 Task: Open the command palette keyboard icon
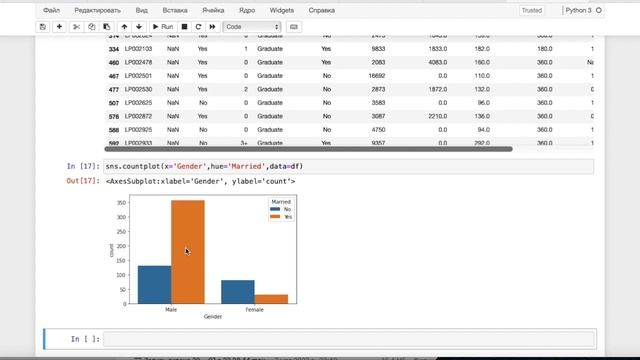(293, 27)
